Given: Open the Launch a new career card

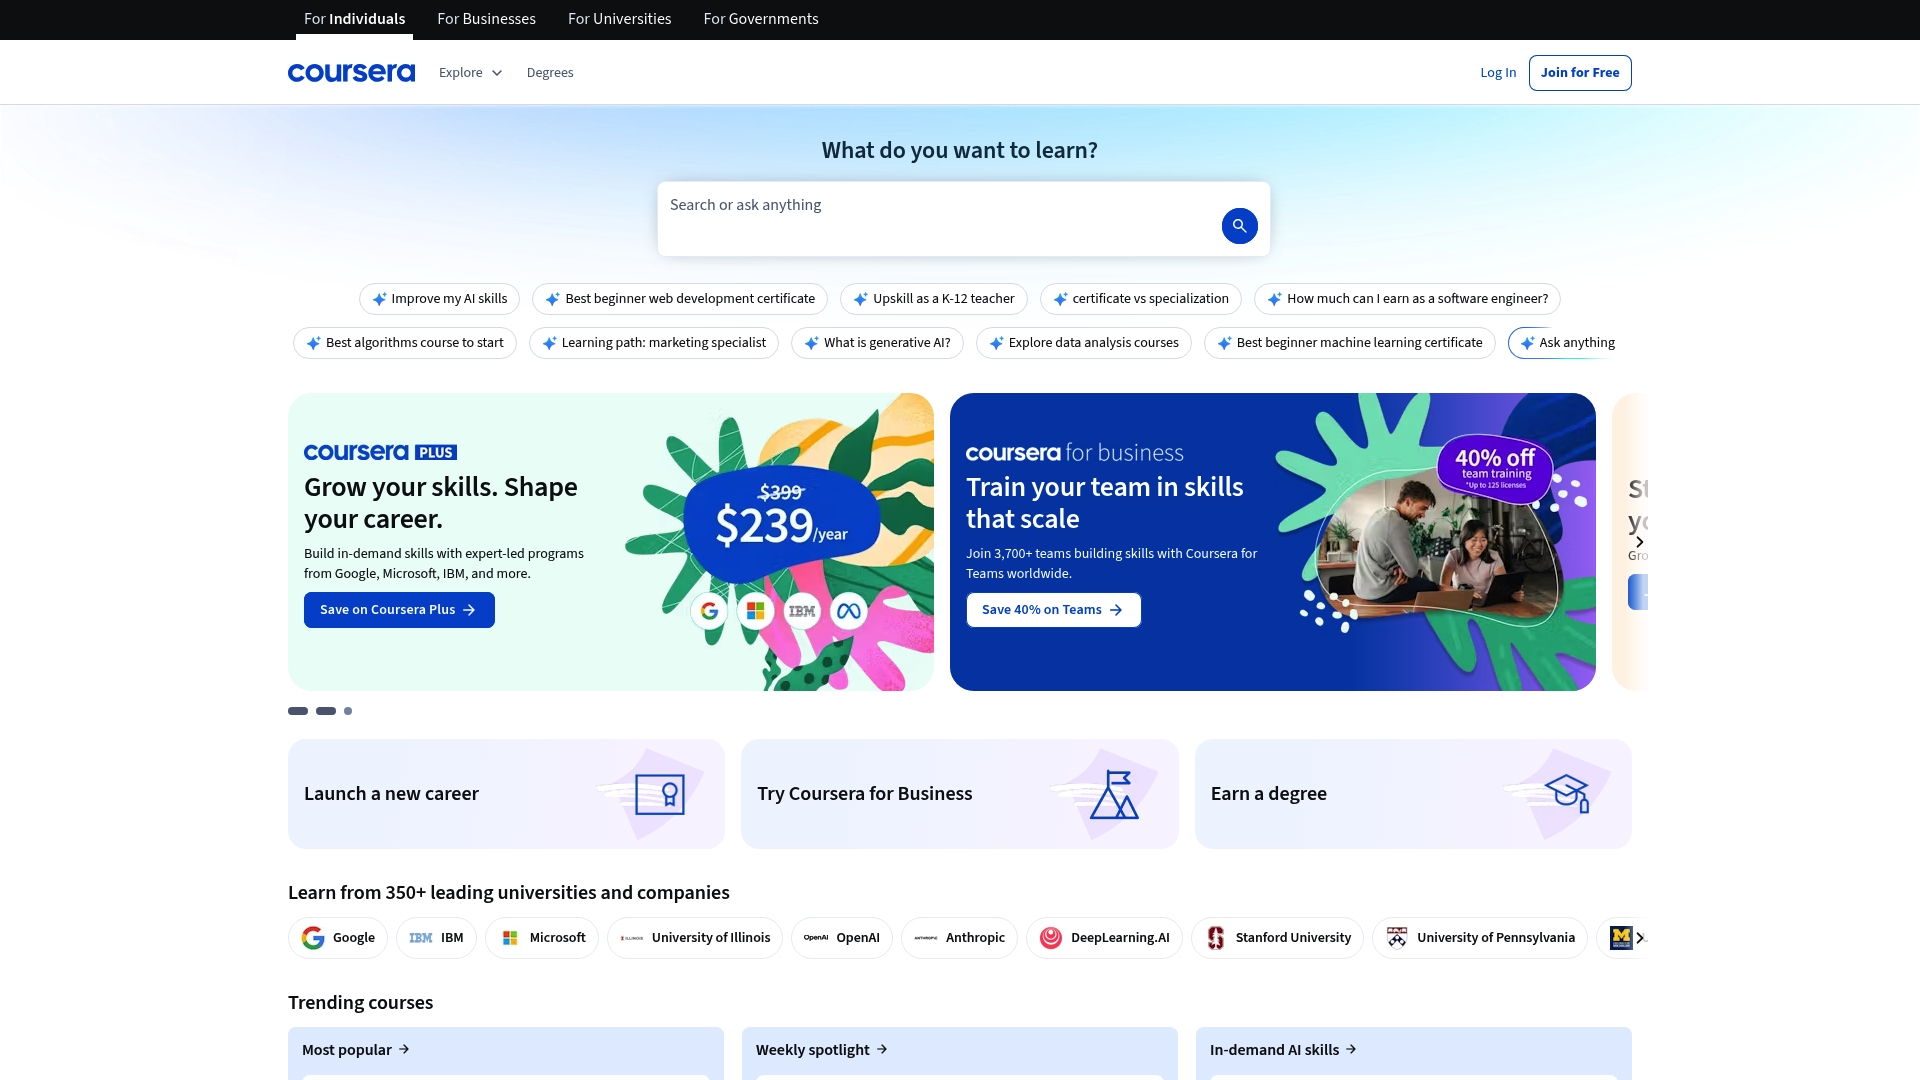Looking at the screenshot, I should pos(506,794).
